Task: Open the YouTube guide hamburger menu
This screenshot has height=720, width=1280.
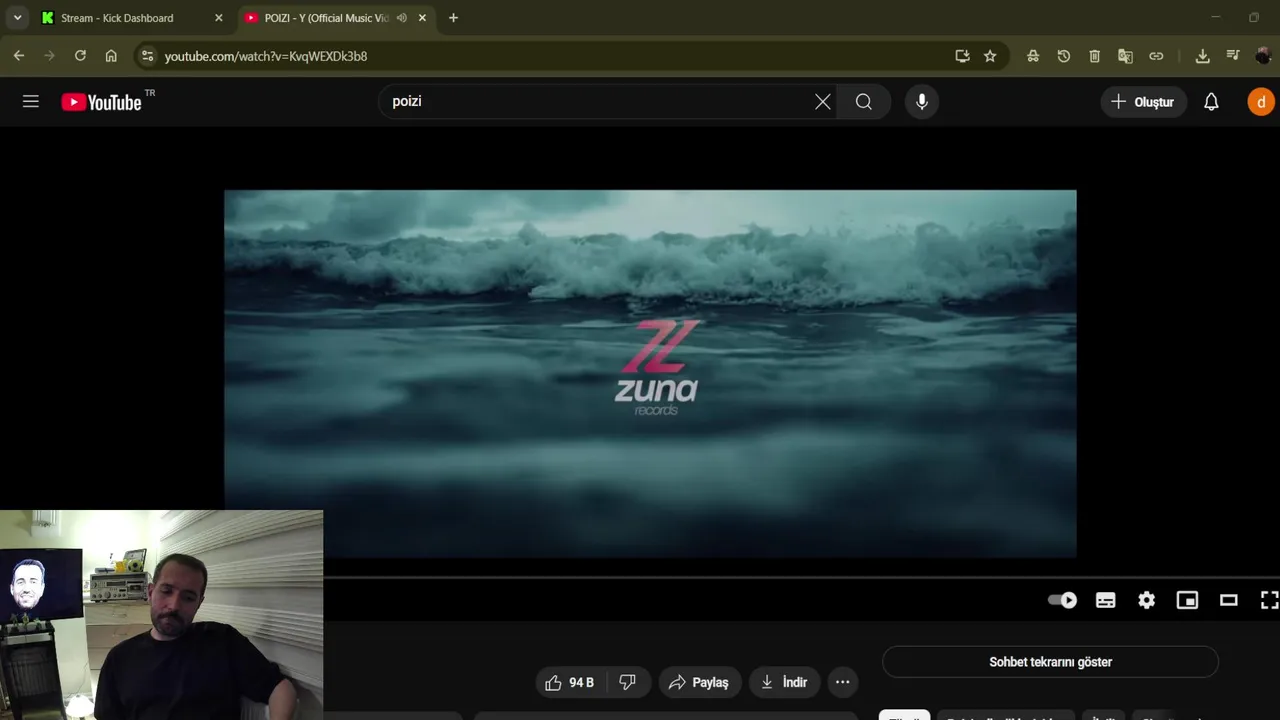Action: 31,101
